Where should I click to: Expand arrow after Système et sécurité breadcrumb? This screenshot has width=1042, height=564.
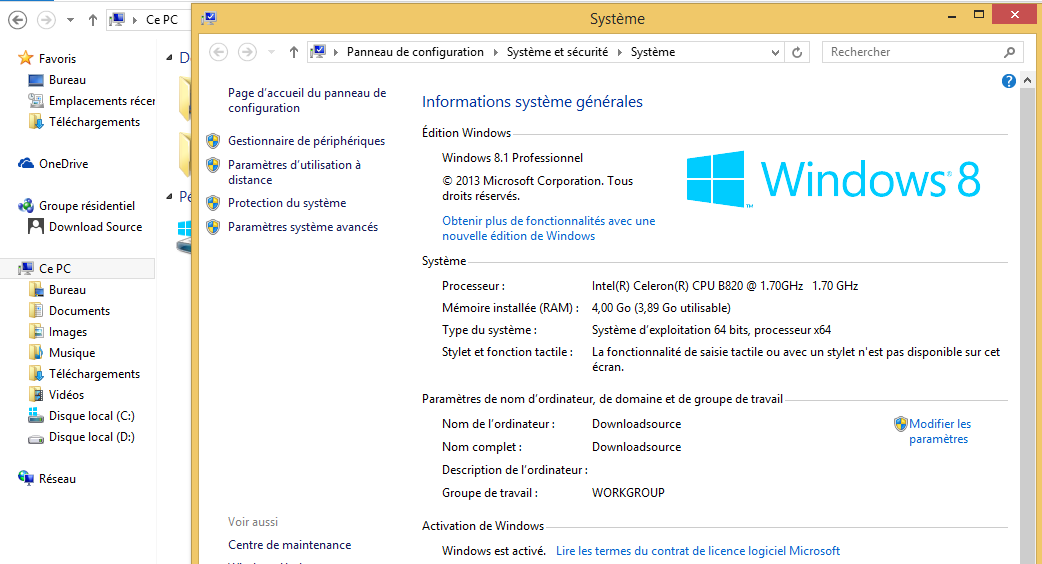tap(619, 52)
